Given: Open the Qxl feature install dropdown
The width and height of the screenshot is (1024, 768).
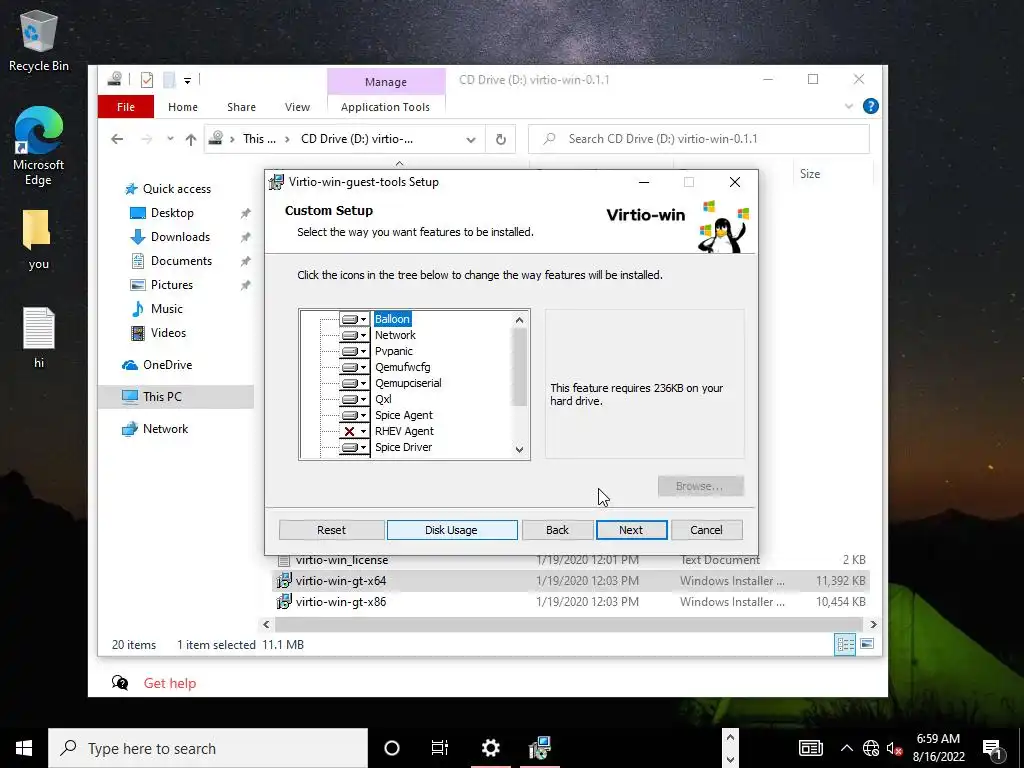Looking at the screenshot, I should [354, 399].
